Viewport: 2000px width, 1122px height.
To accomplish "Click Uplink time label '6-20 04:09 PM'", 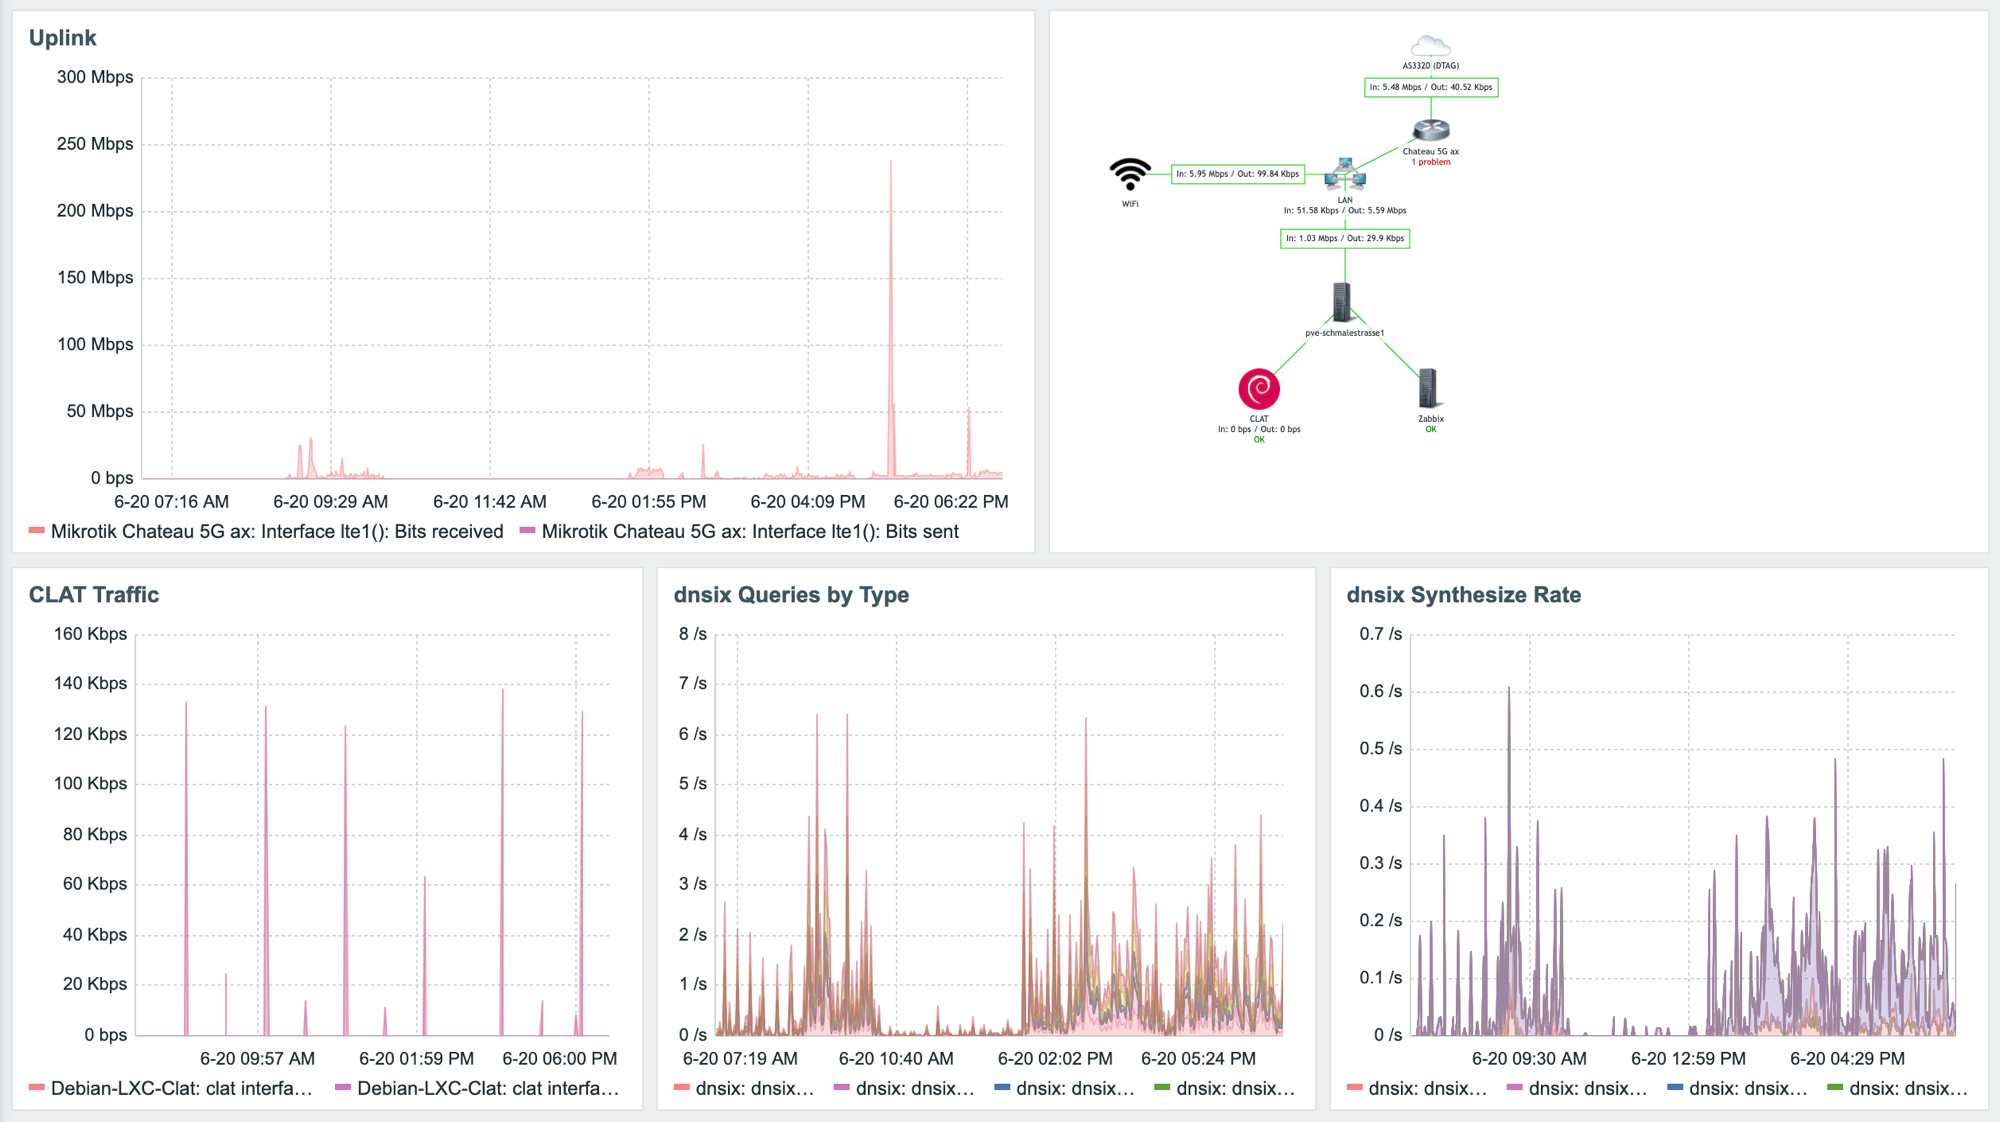I will [808, 502].
